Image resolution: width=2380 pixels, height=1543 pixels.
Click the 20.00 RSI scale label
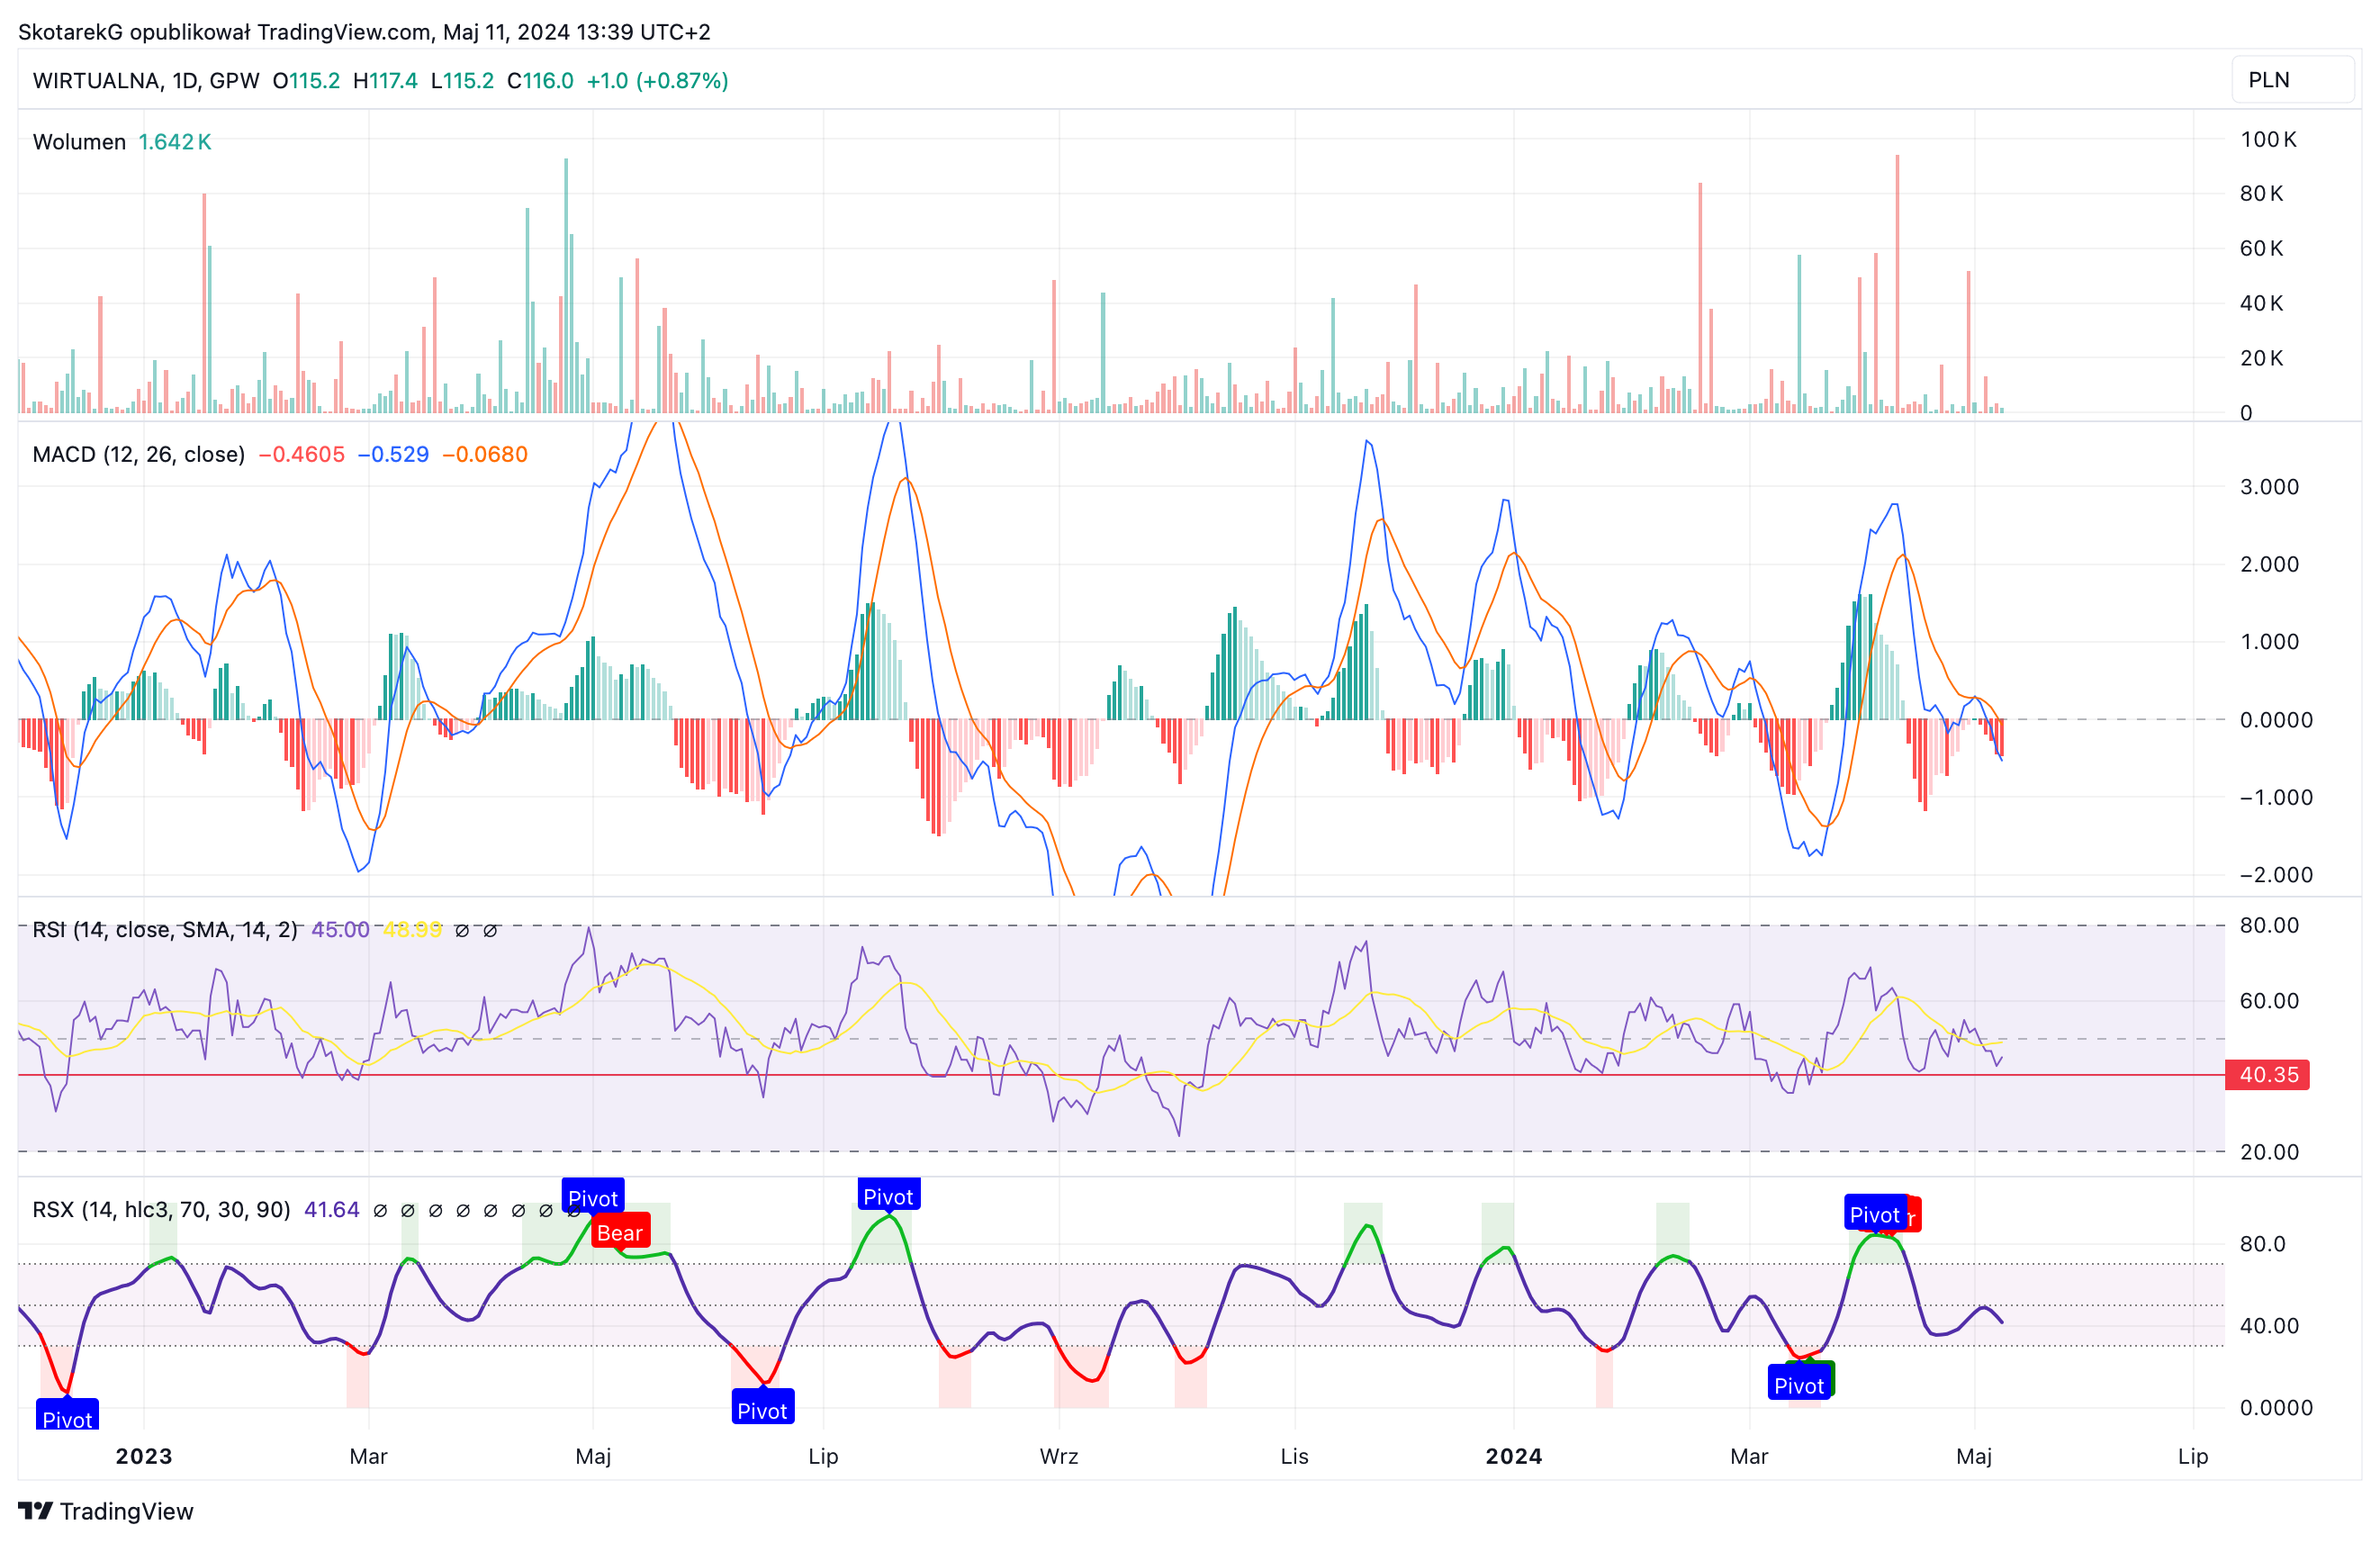click(2269, 1152)
